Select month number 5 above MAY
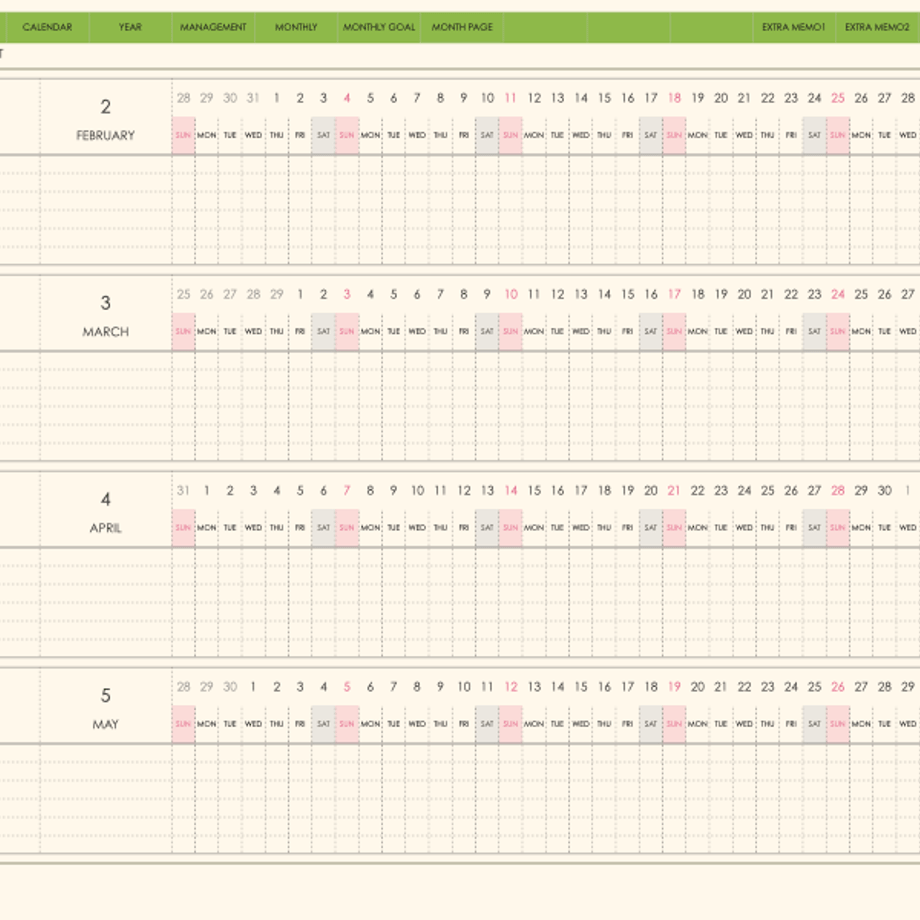 coord(106,696)
